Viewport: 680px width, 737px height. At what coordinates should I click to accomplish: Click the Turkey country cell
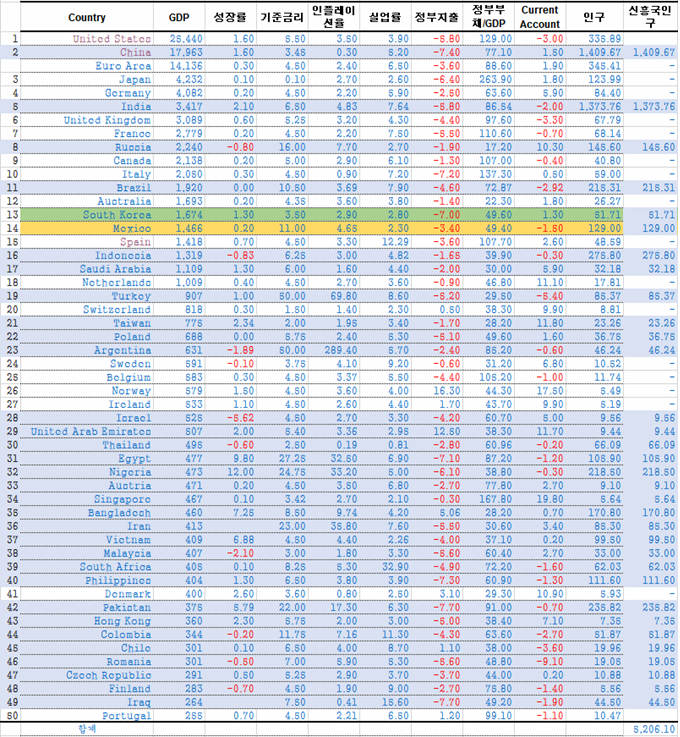(x=86, y=296)
